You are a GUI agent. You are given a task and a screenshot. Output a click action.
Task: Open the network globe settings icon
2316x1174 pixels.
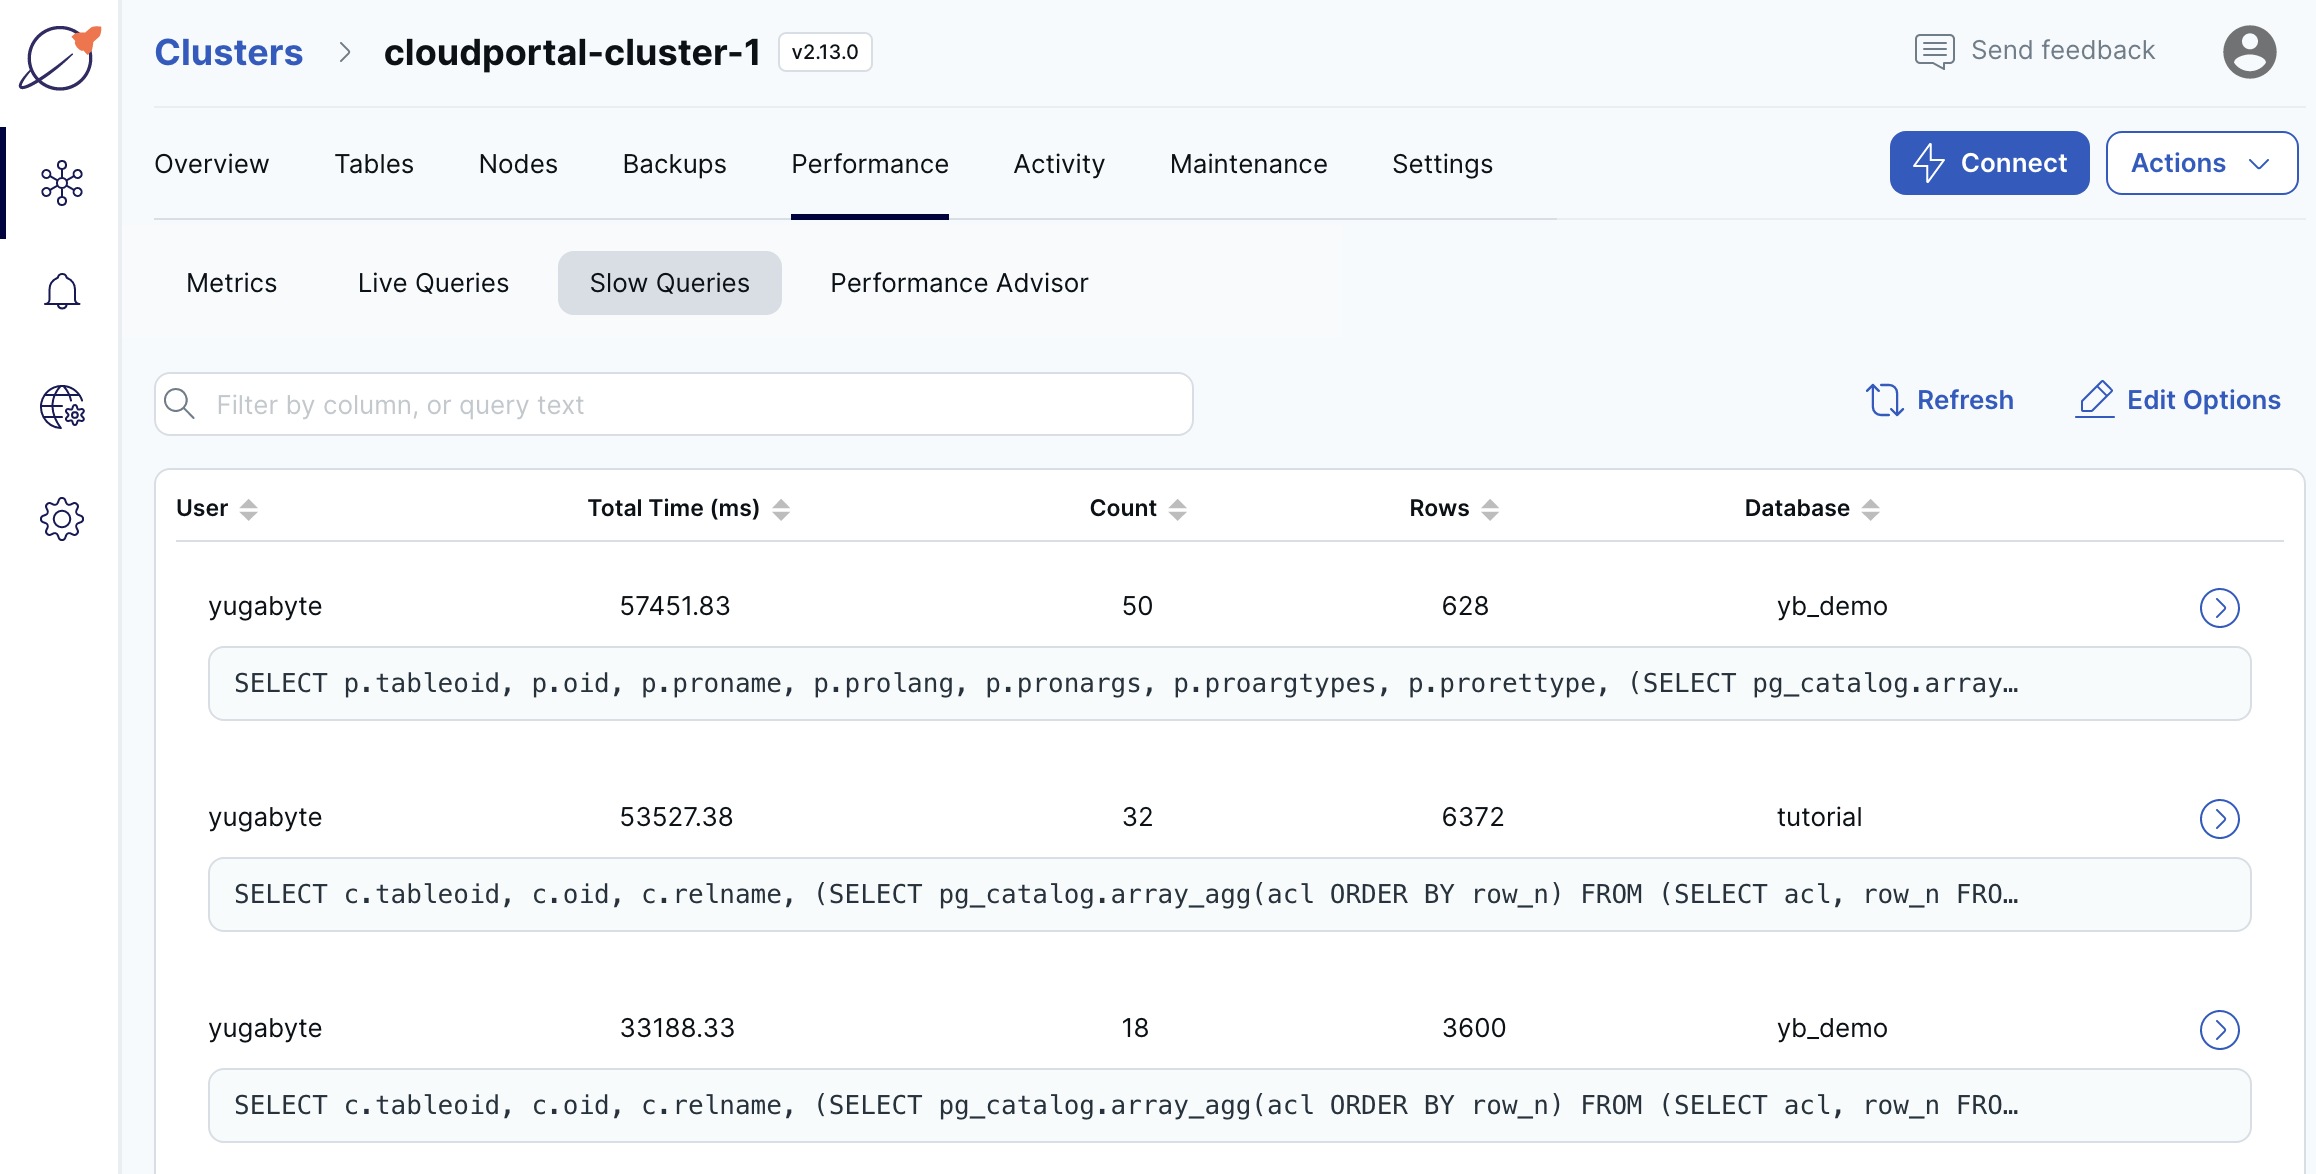pyautogui.click(x=62, y=407)
